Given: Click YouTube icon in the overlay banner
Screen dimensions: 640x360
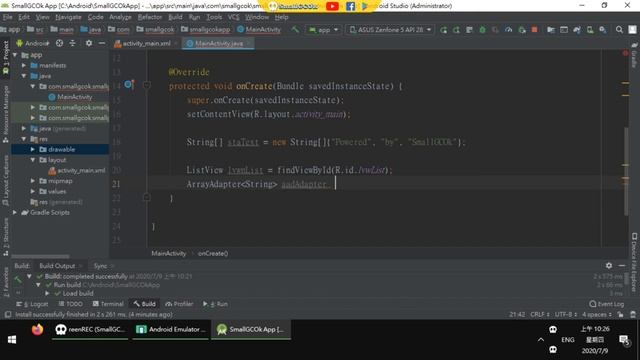Looking at the screenshot, I should pos(332,6).
